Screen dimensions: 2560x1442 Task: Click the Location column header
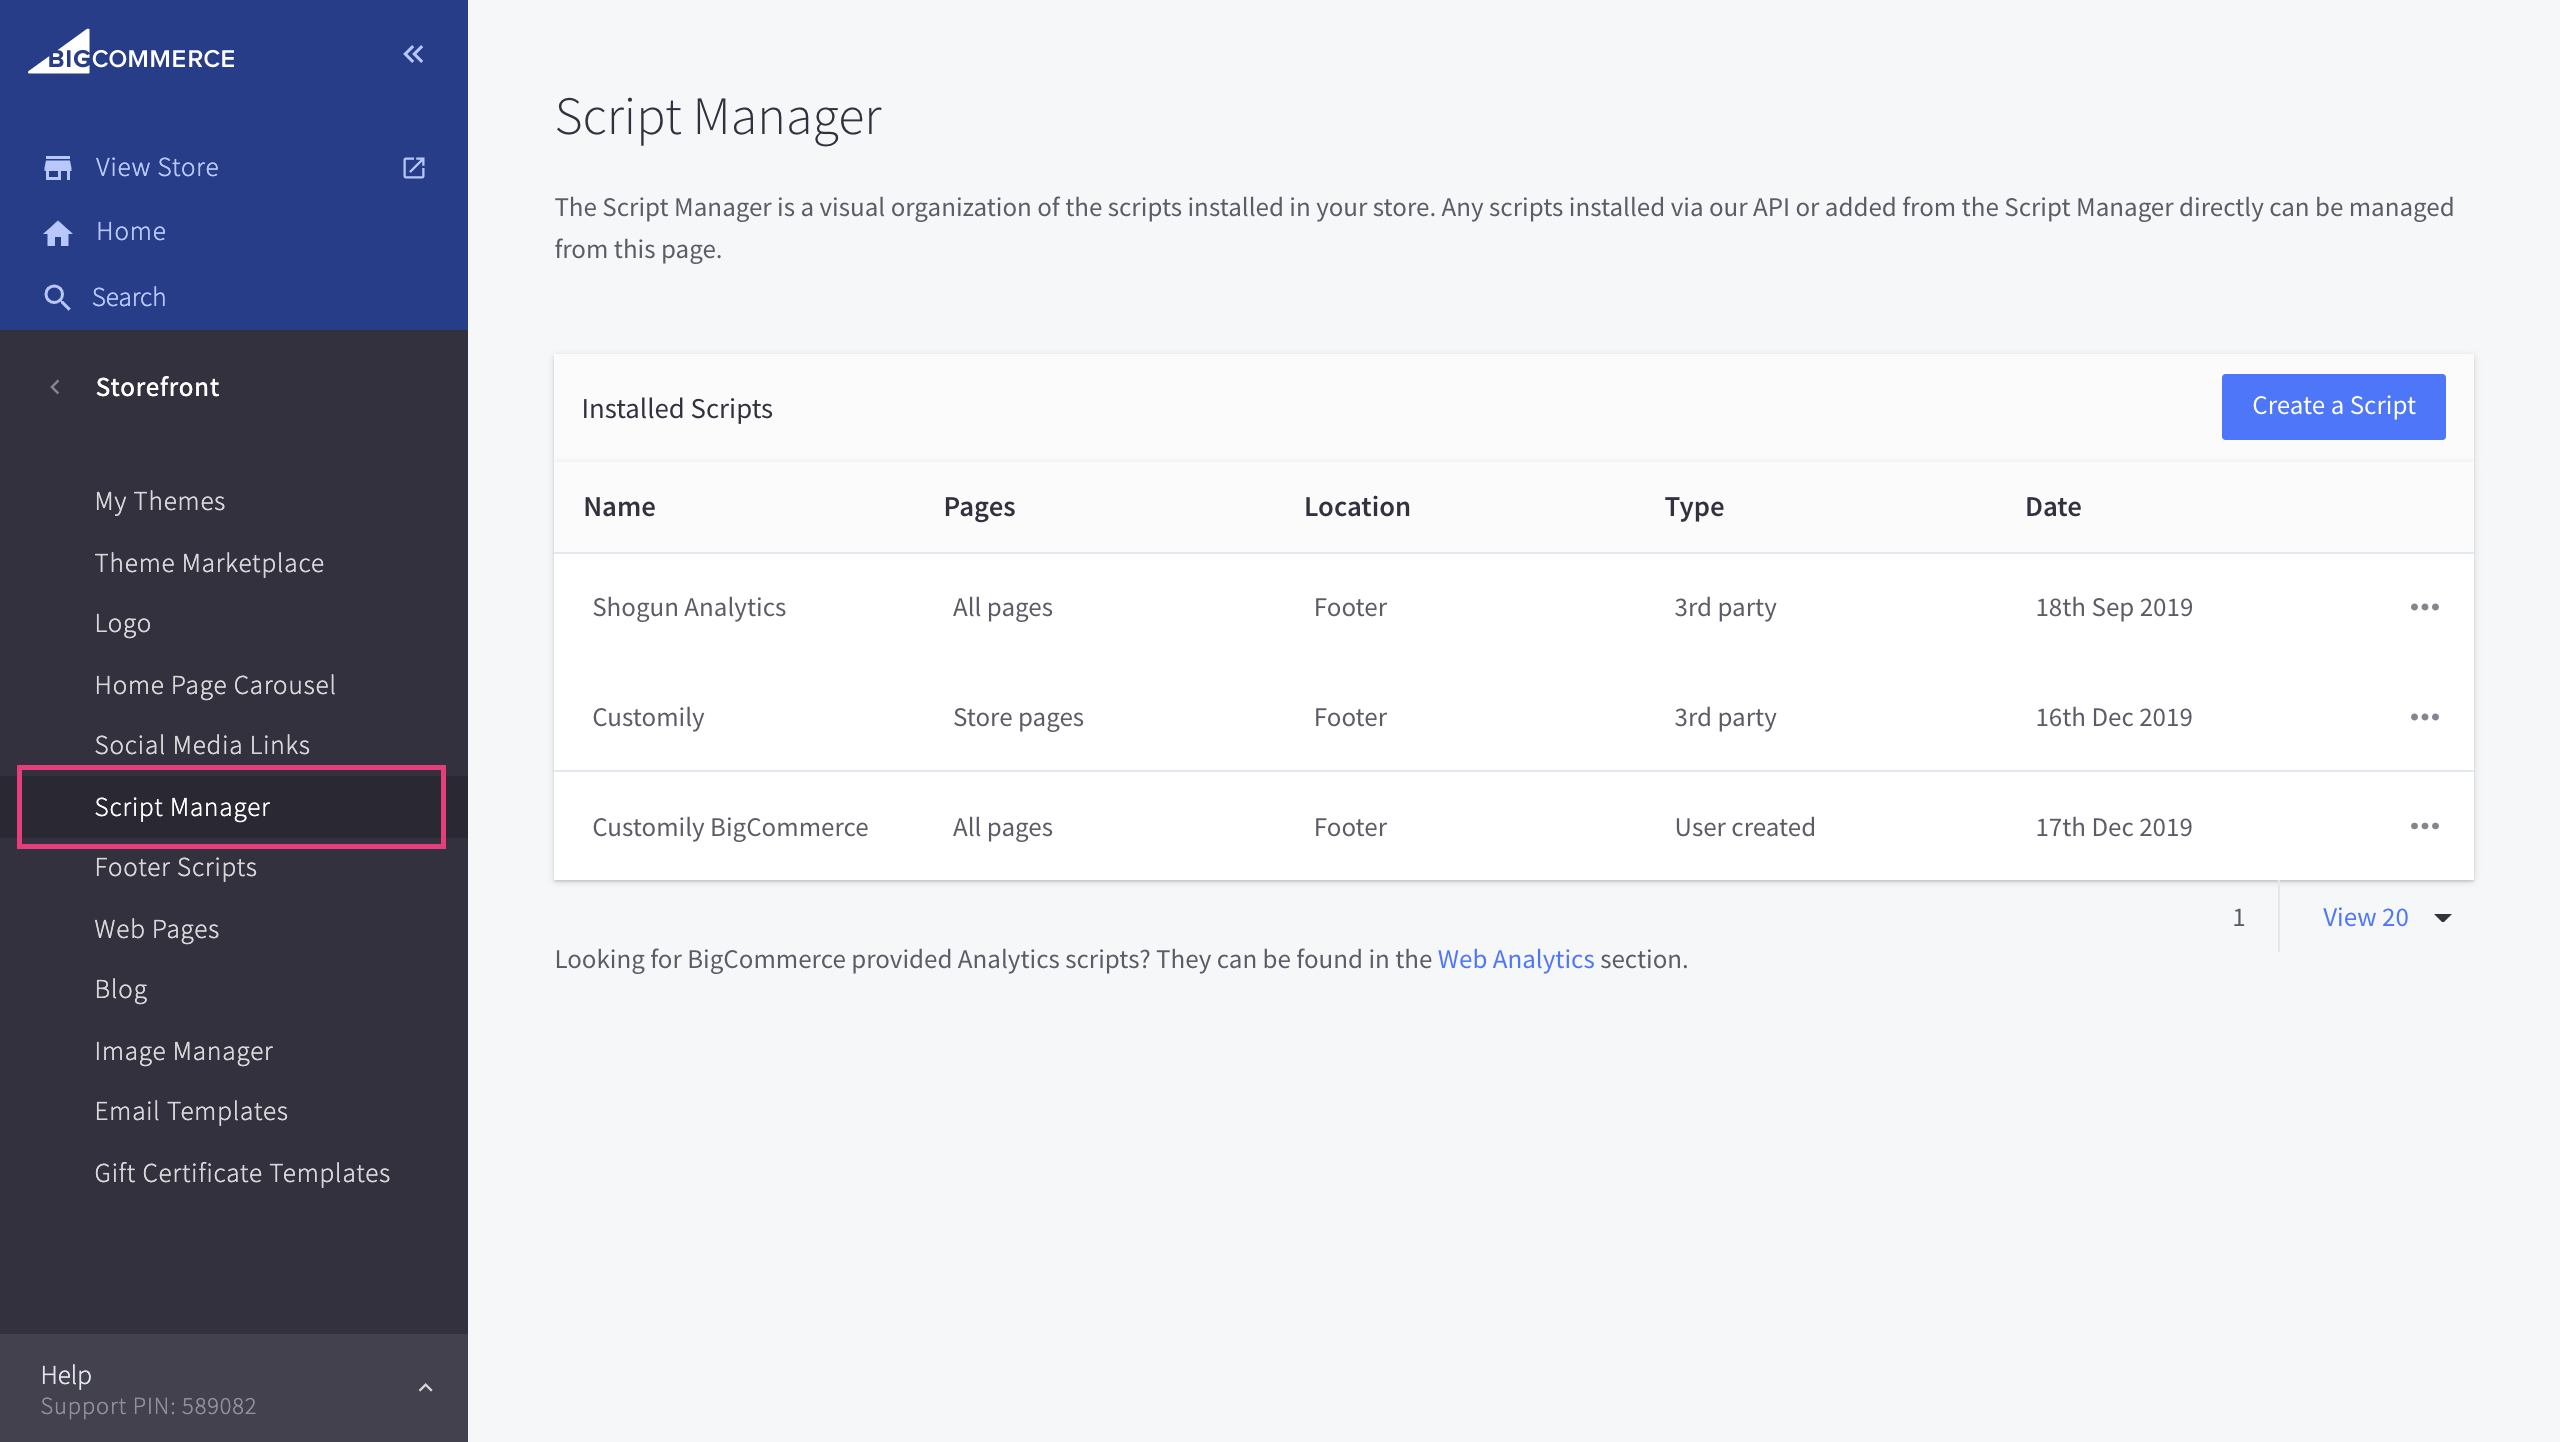(1357, 507)
